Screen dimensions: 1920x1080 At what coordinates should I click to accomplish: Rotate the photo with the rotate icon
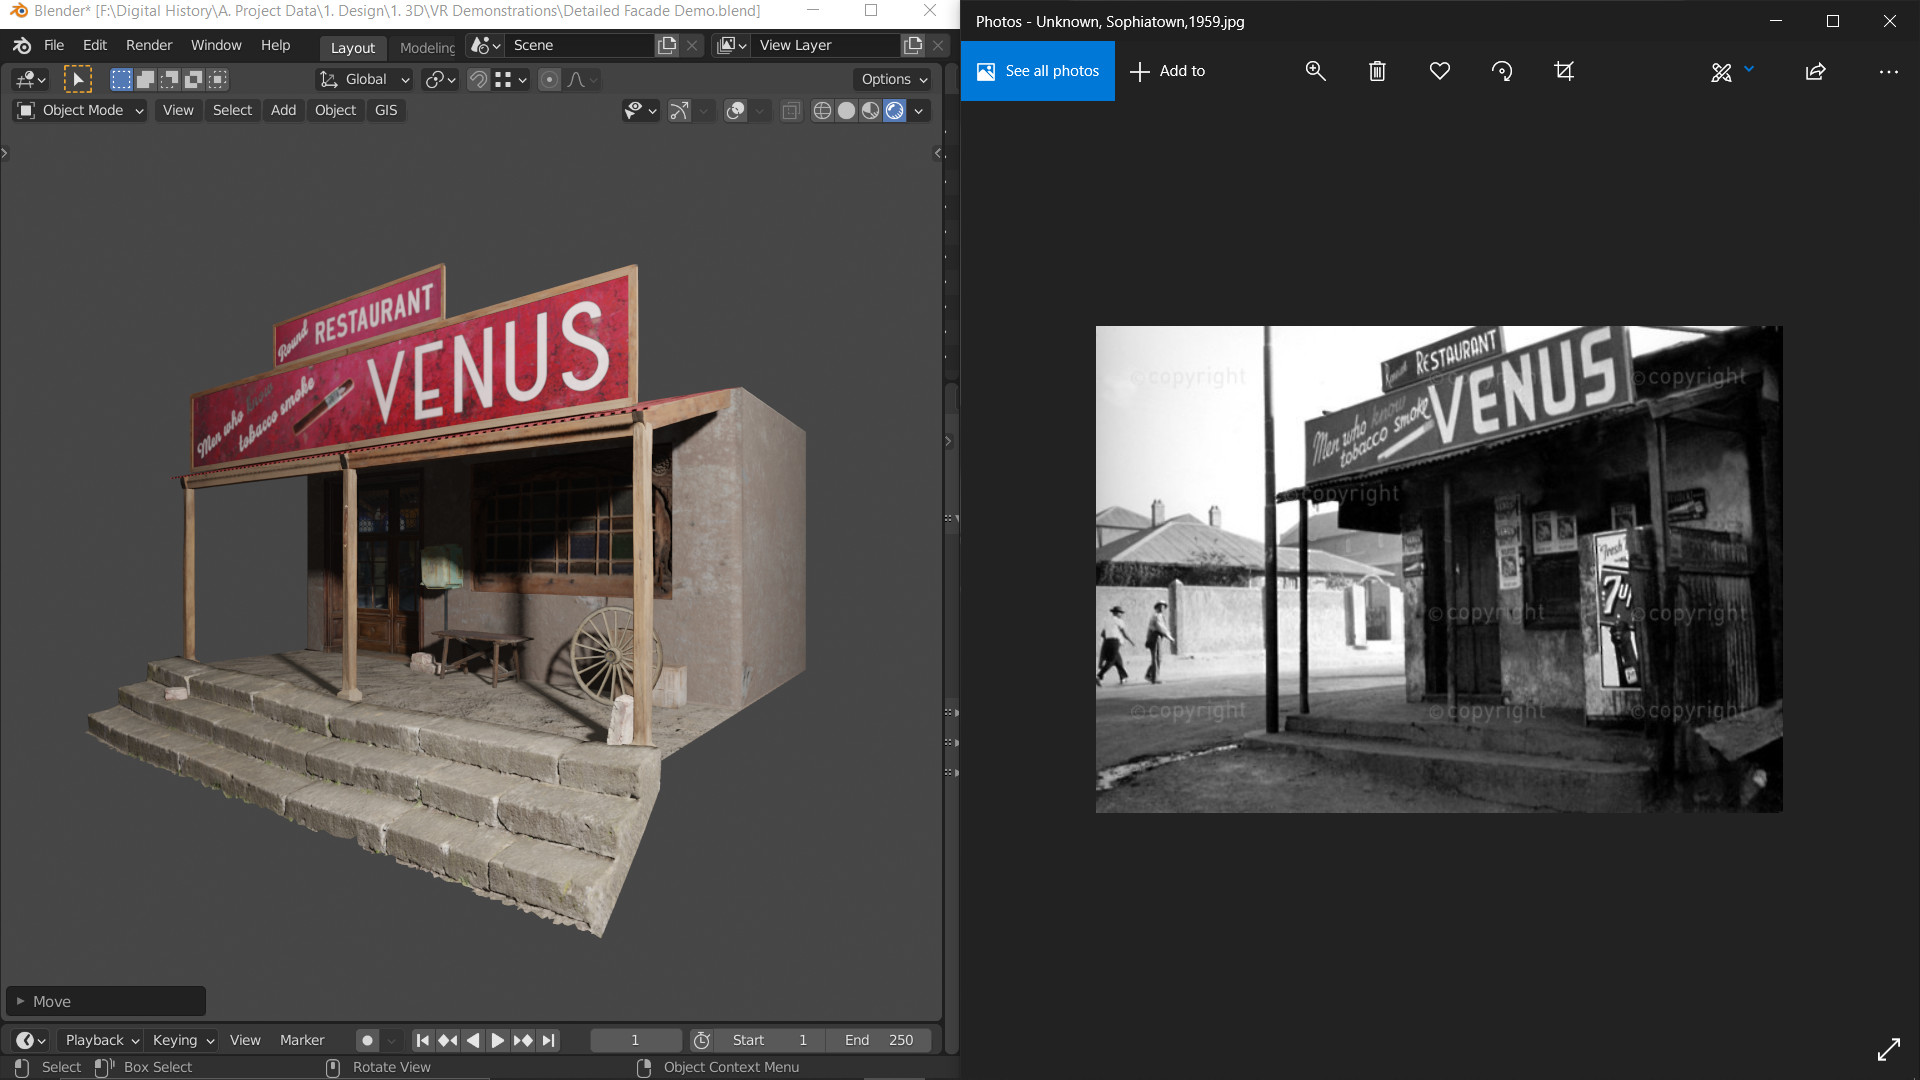click(1501, 71)
